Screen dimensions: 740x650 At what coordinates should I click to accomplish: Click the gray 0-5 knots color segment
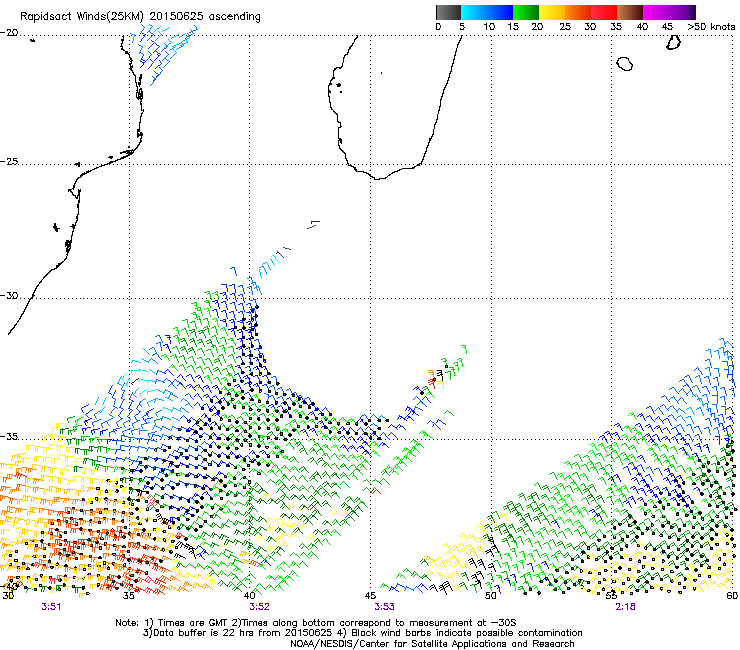[x=448, y=12]
